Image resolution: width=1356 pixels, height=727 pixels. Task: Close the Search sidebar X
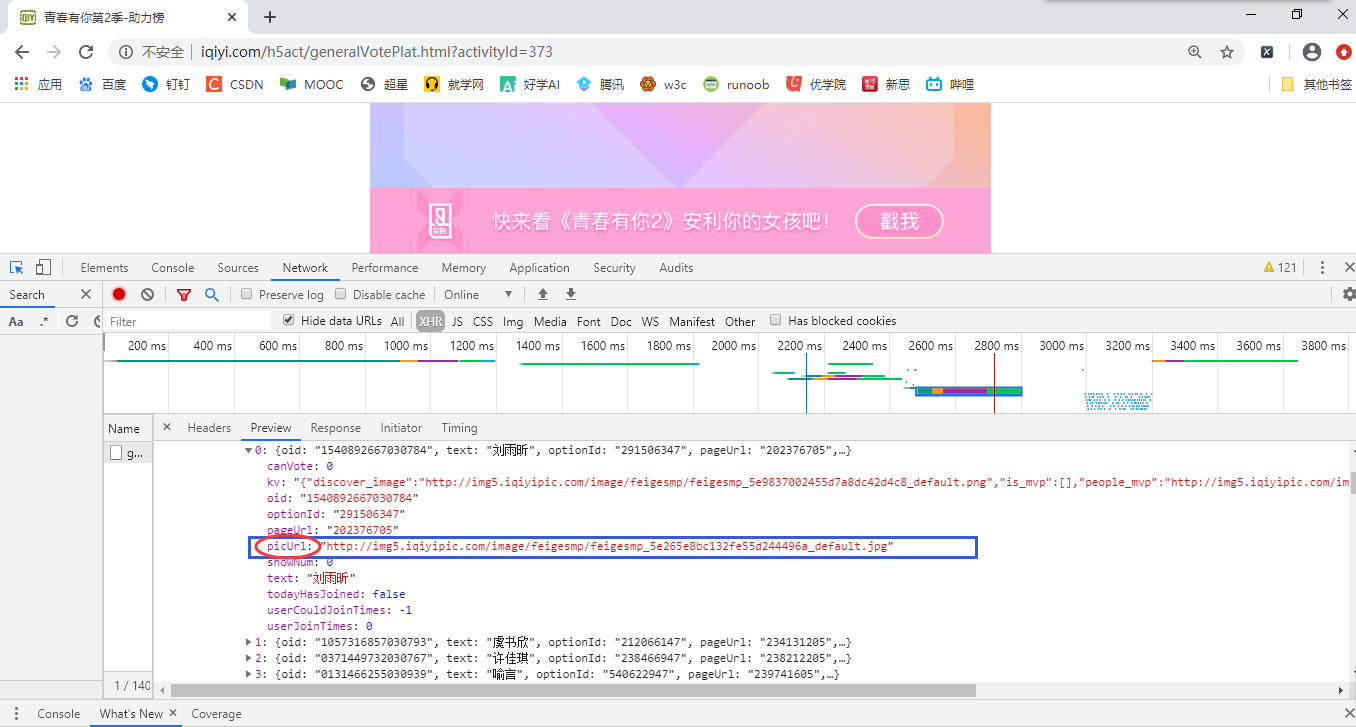(x=86, y=294)
